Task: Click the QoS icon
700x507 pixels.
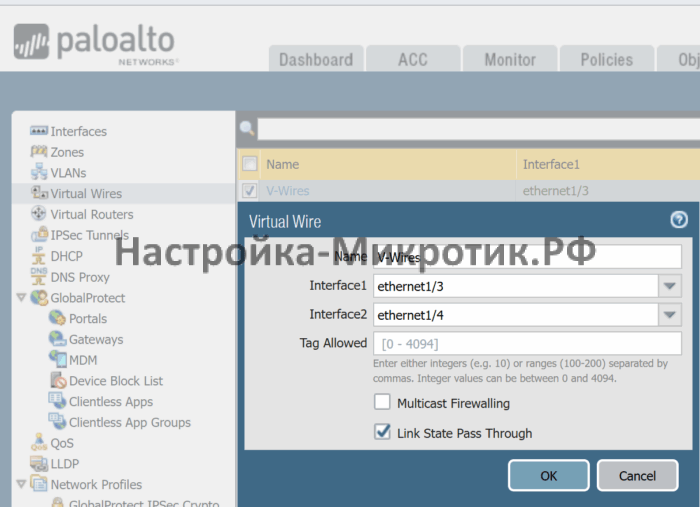Action: (x=39, y=442)
